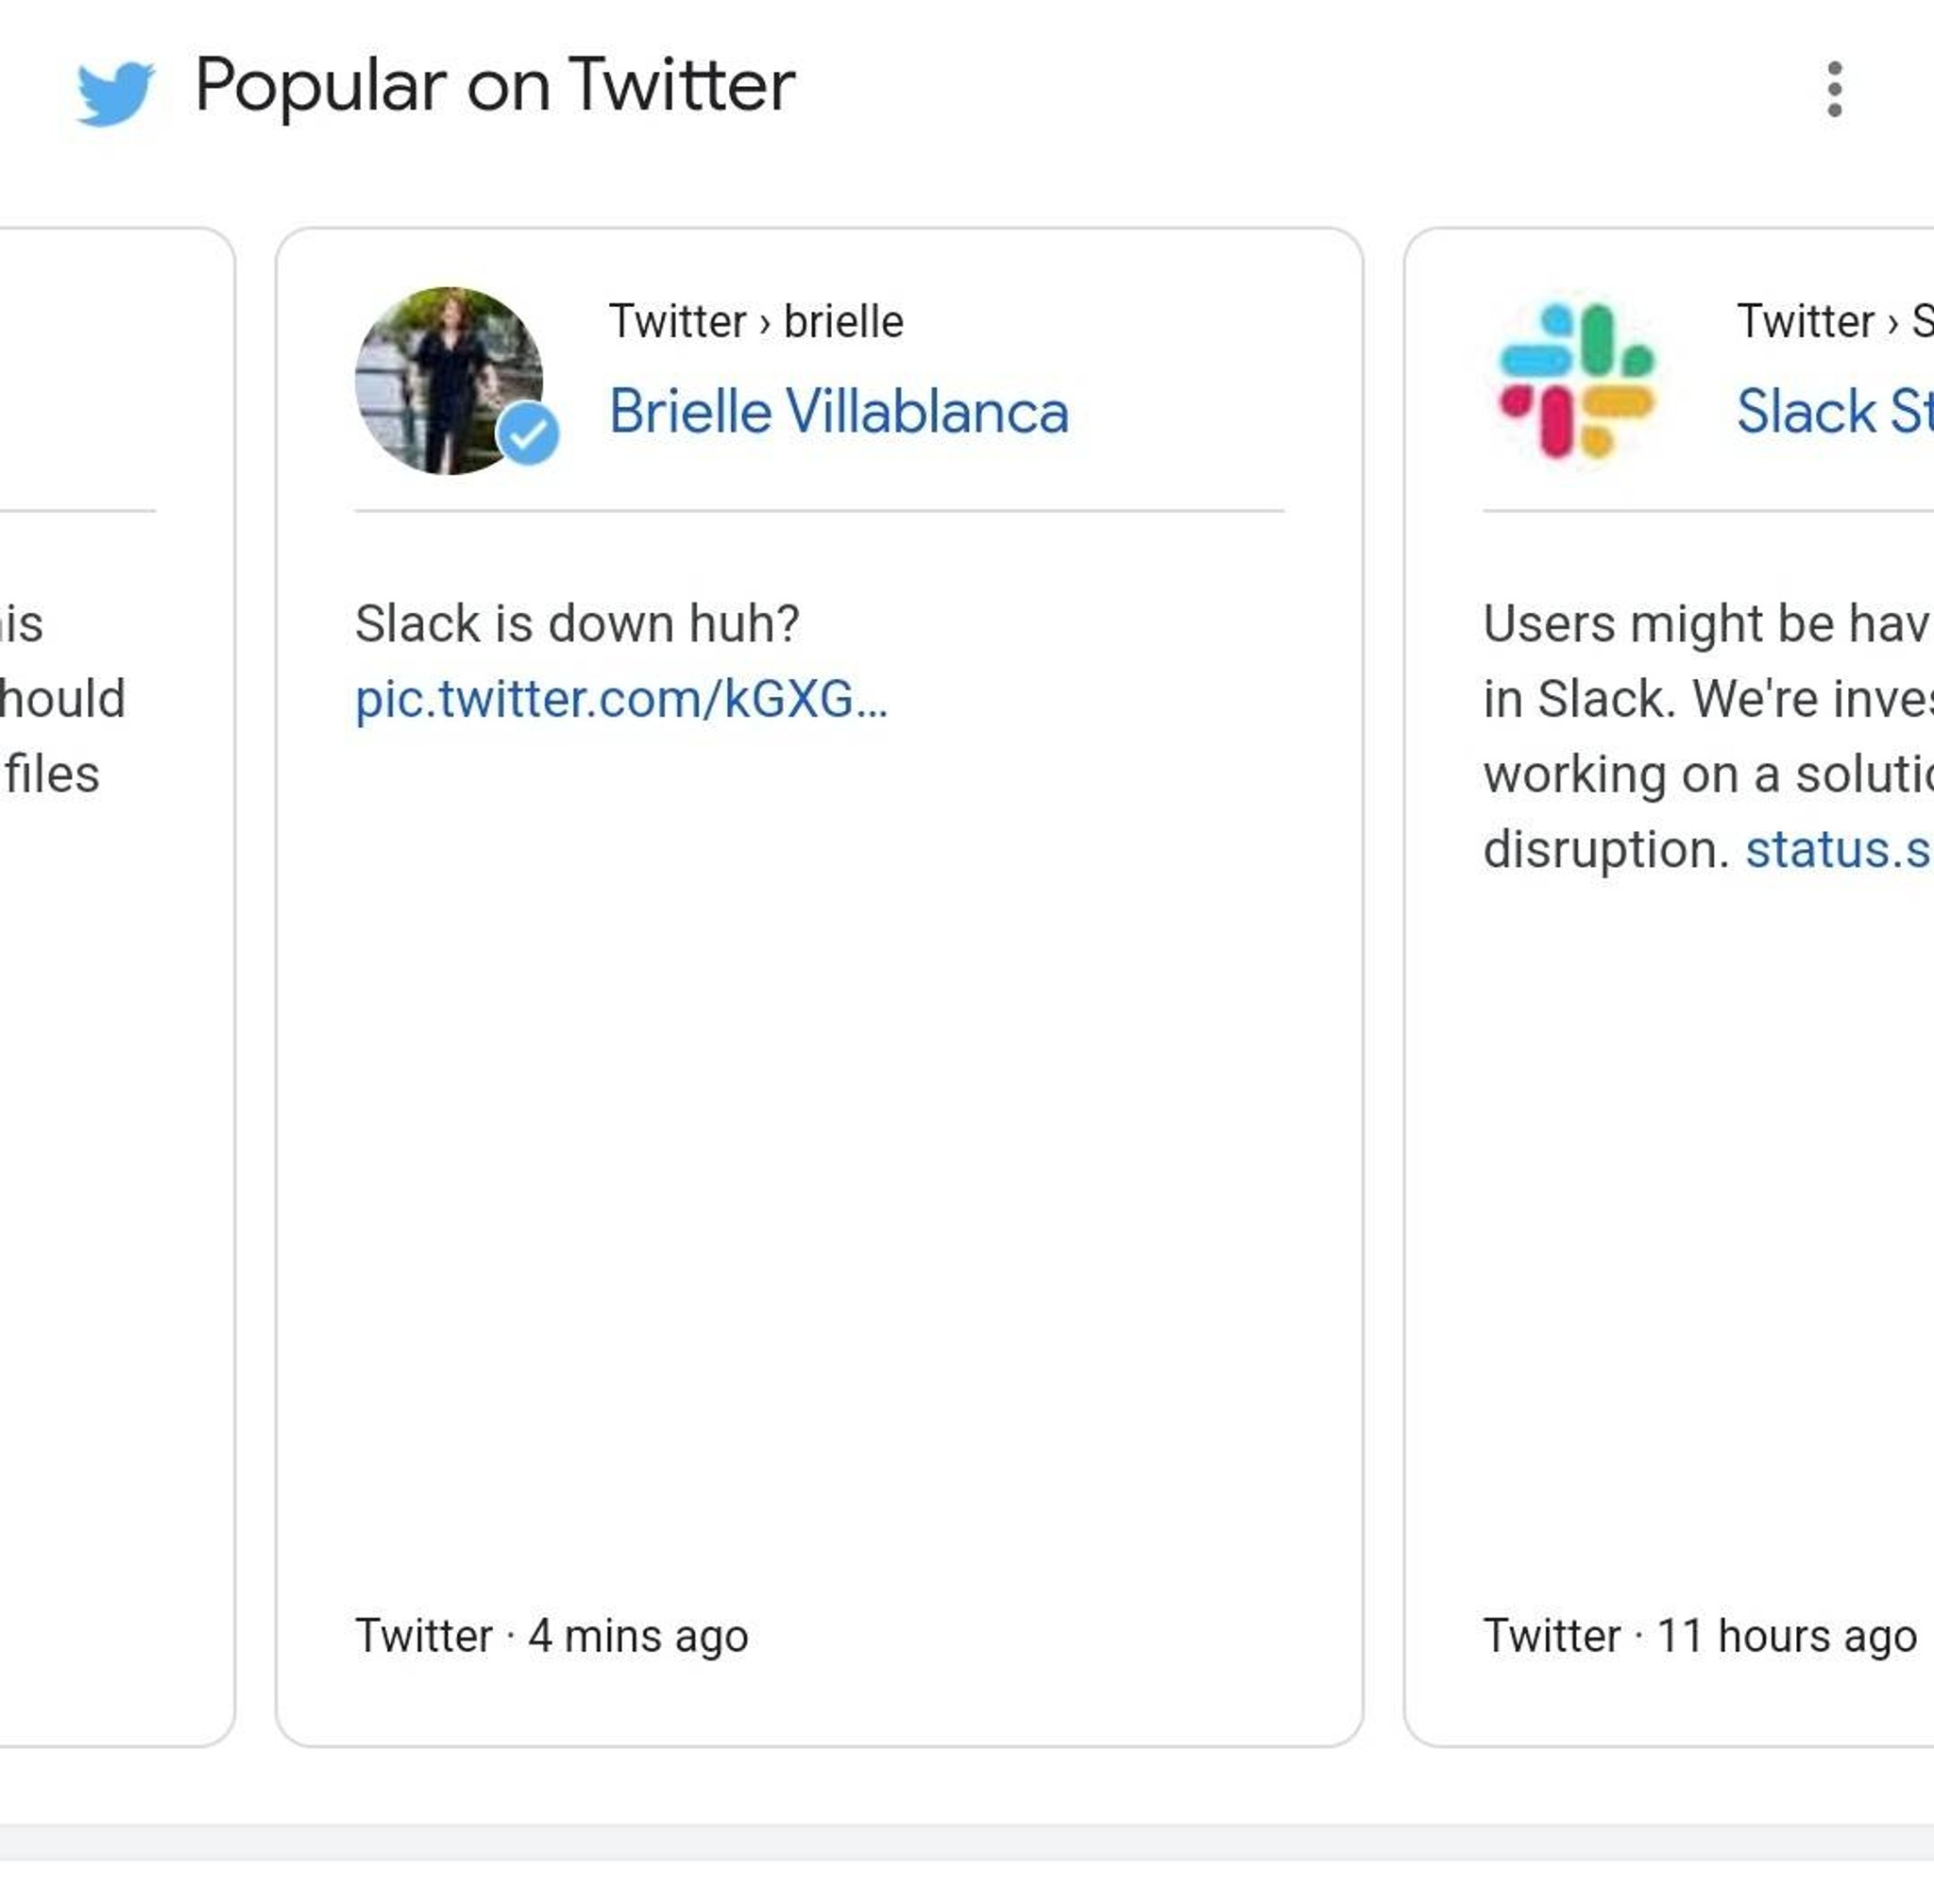Open the three-dot more options menu

pyautogui.click(x=1834, y=89)
